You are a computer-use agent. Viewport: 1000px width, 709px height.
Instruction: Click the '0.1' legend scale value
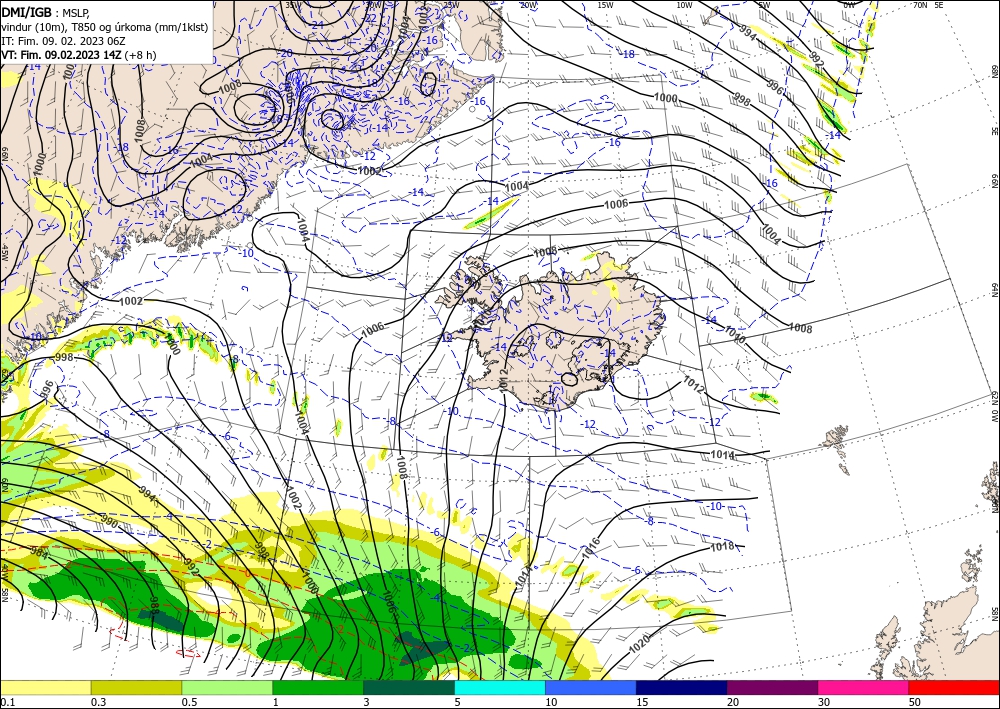tap(6, 702)
